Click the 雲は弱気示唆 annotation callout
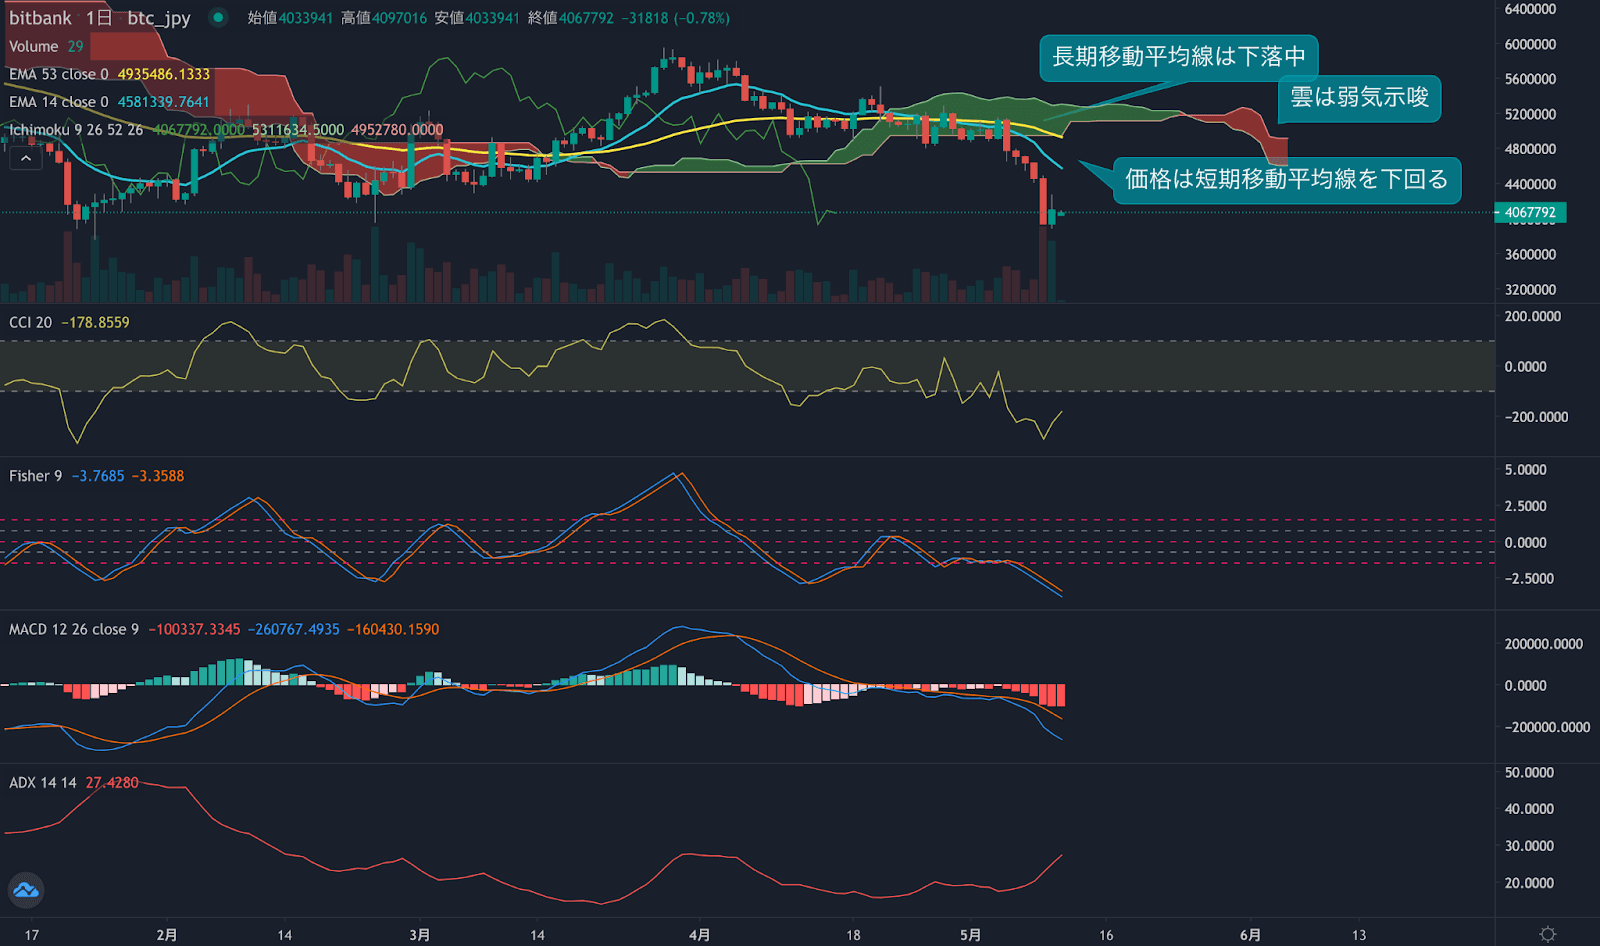 1359,97
